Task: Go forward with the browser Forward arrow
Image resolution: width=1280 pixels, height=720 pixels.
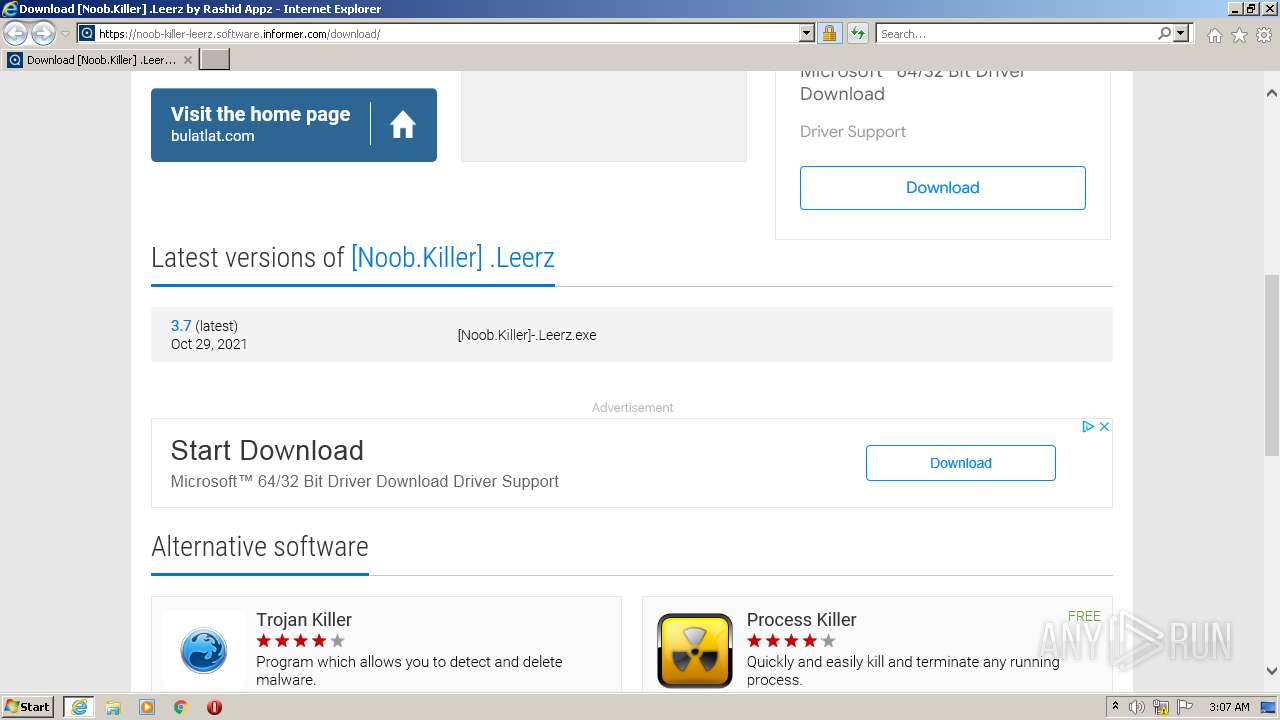Action: [43, 34]
